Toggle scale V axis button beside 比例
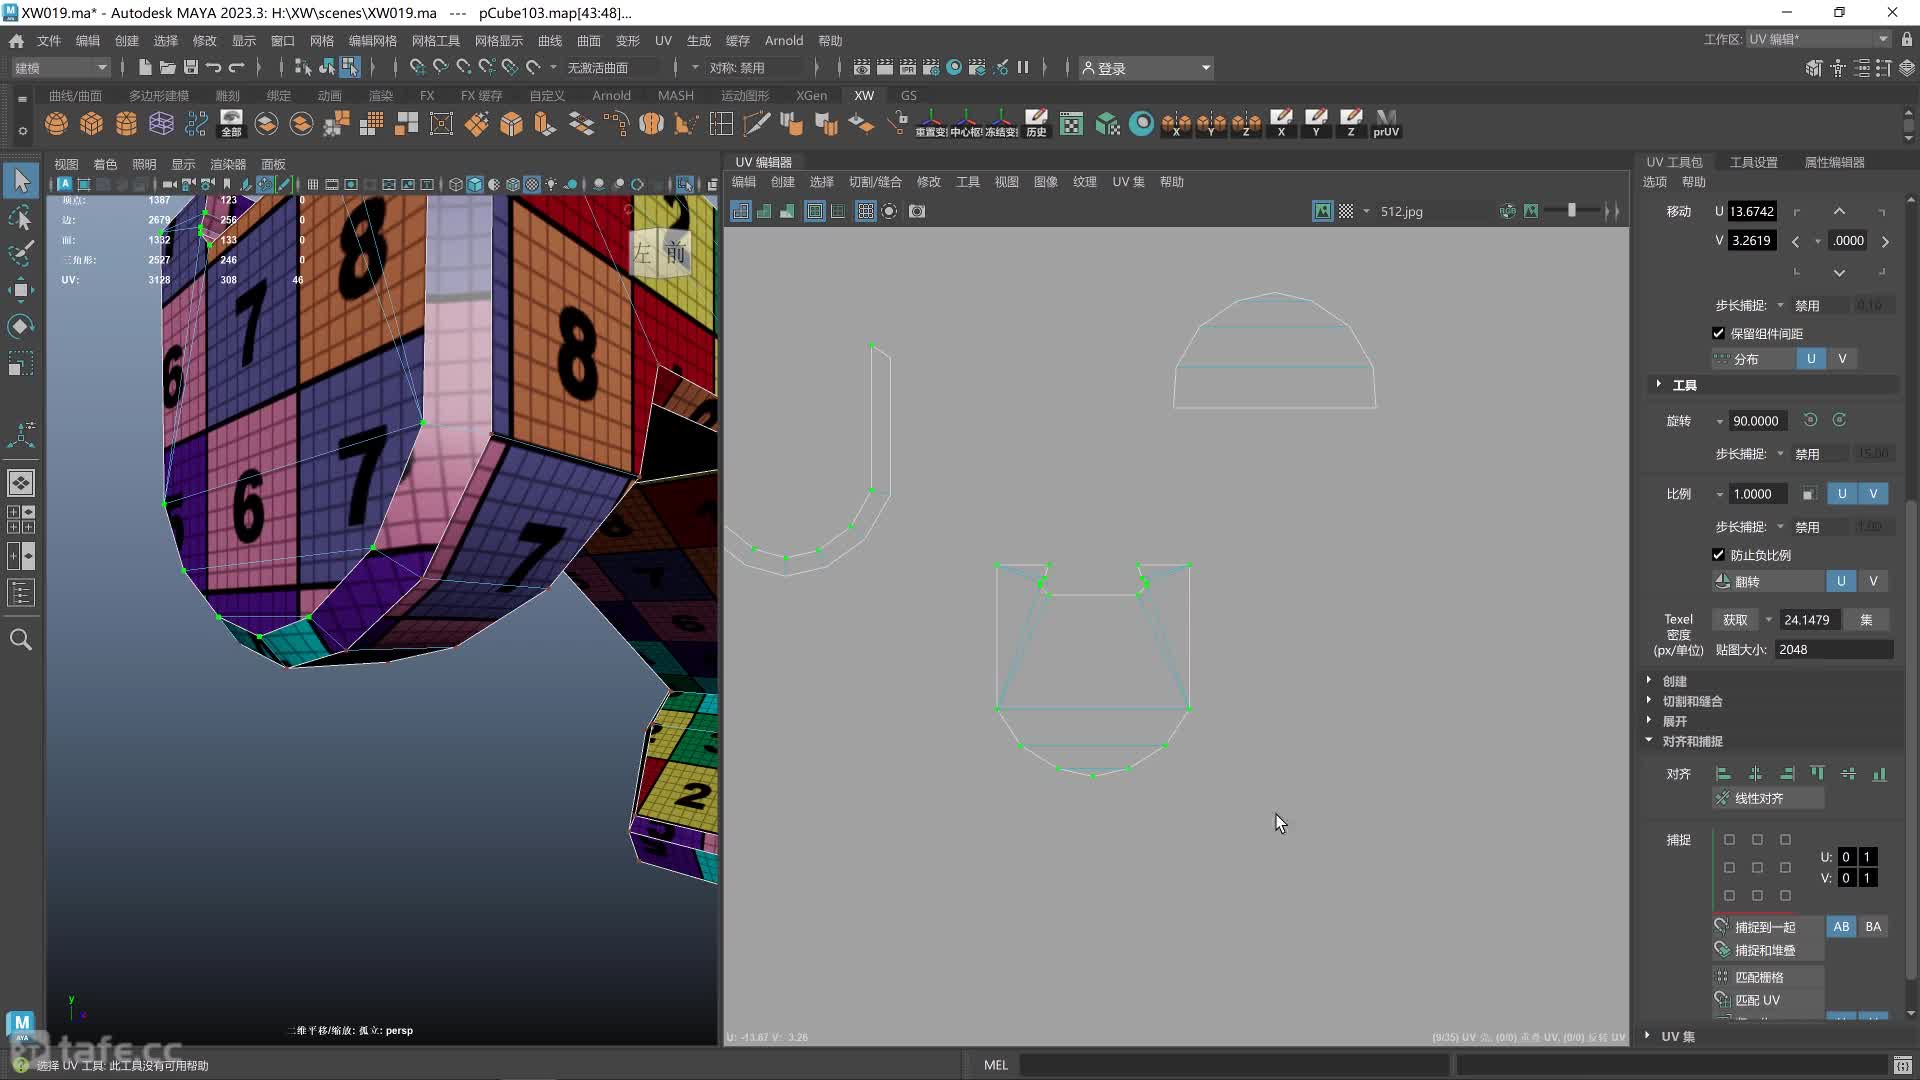The image size is (1920, 1080). pos(1873,494)
